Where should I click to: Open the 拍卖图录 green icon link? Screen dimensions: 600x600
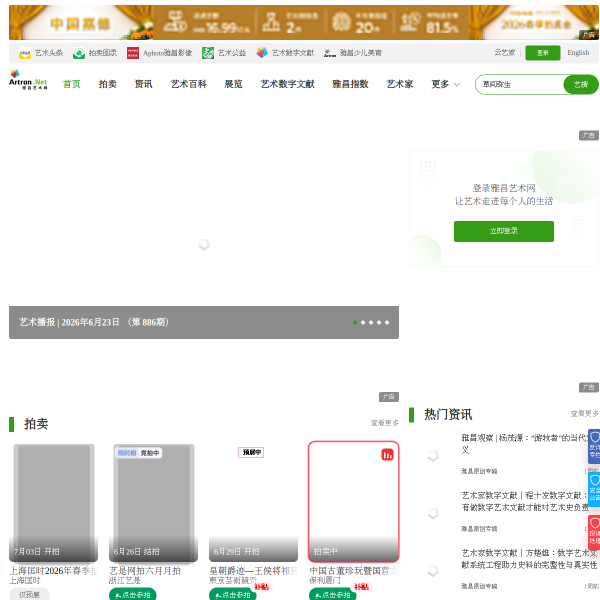click(x=79, y=53)
